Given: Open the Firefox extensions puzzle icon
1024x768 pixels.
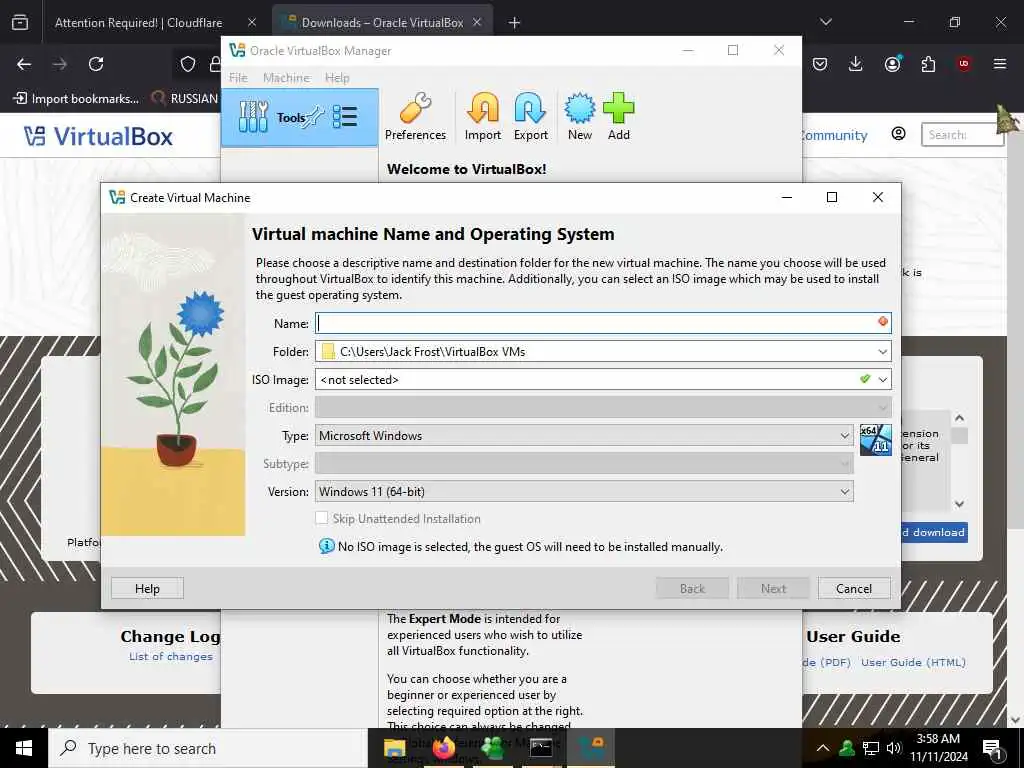Looking at the screenshot, I should 928,64.
